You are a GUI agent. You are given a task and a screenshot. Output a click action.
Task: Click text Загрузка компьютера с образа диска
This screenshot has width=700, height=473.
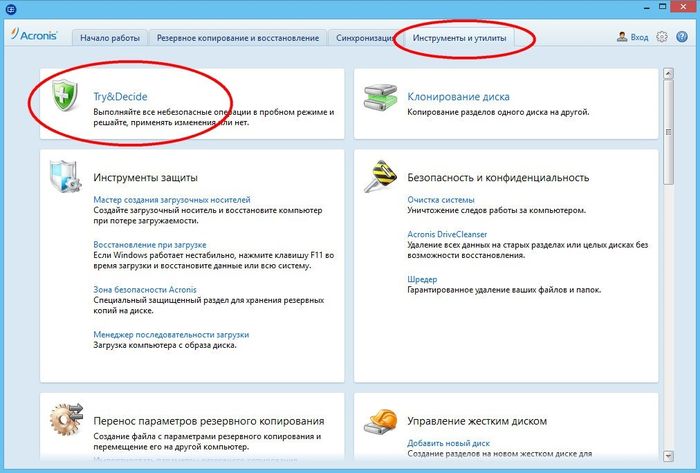[165, 345]
